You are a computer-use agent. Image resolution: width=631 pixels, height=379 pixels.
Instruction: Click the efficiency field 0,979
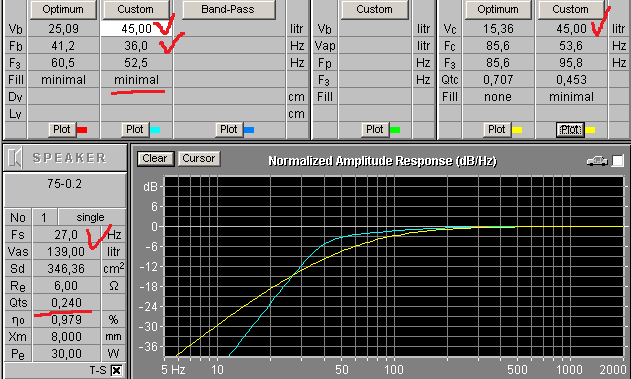tap(66, 320)
